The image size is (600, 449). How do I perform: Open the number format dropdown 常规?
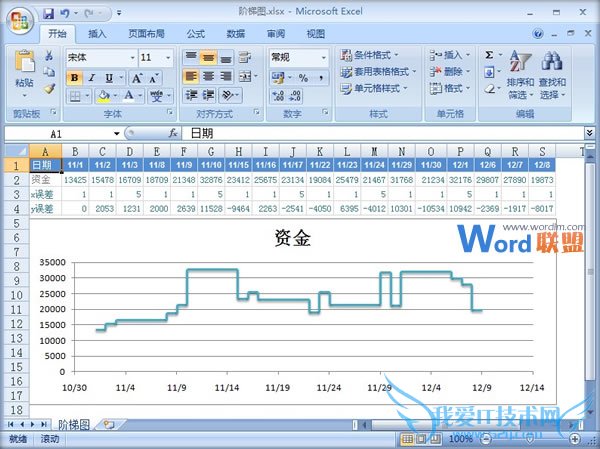tap(324, 58)
